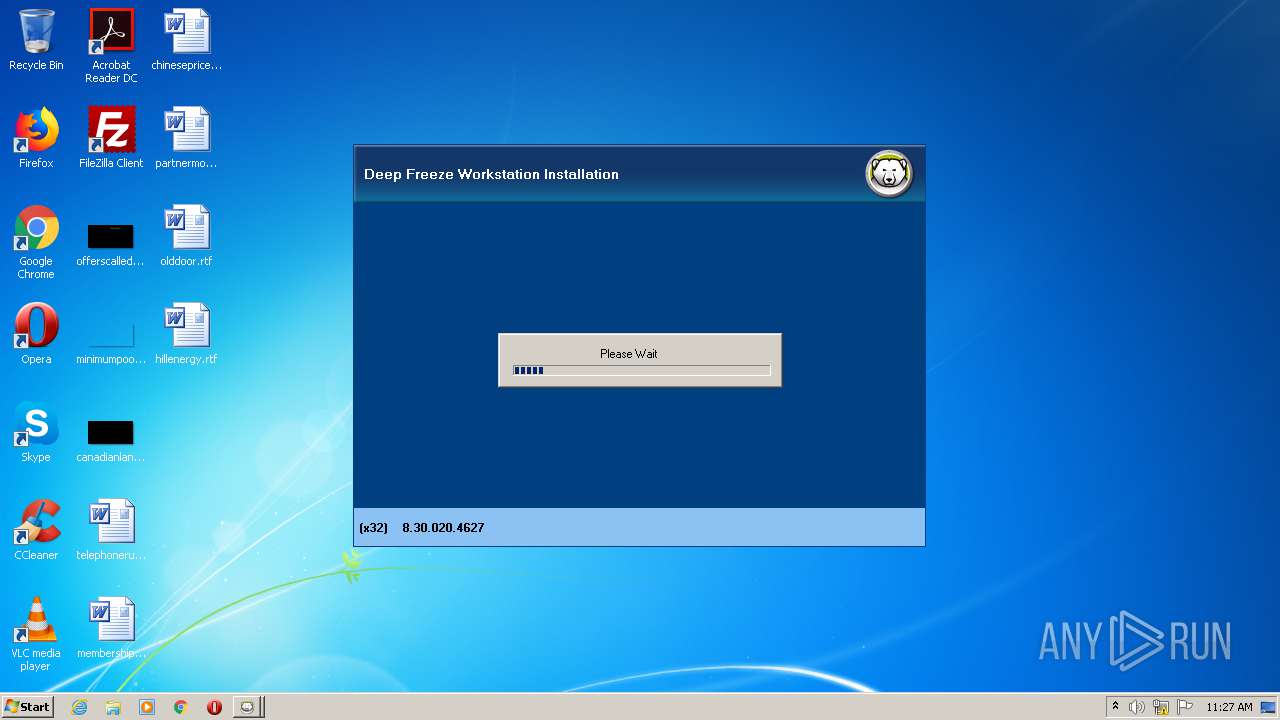Open Opera from the taskbar
1280x720 pixels.
click(x=214, y=707)
